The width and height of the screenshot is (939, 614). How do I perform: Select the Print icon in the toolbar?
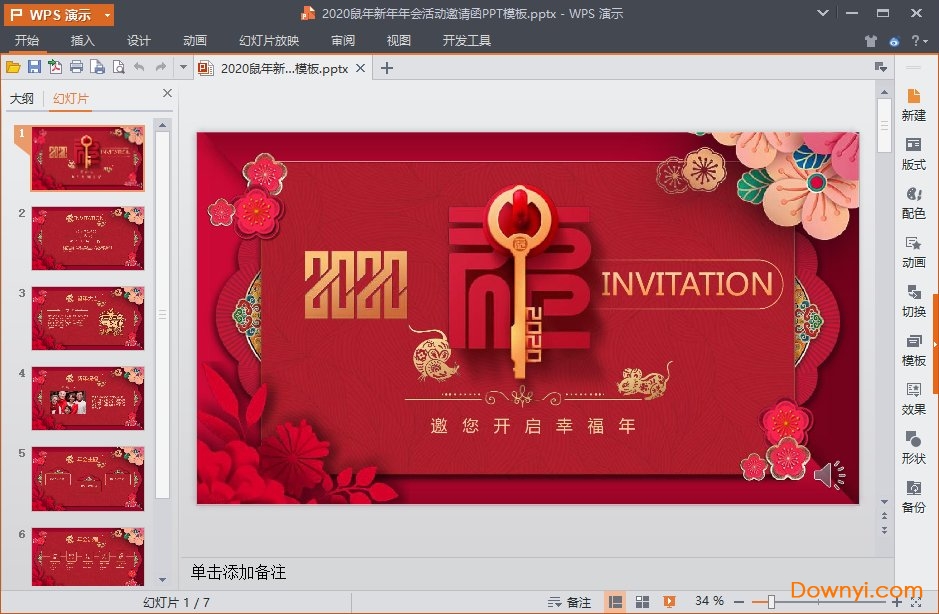coord(76,66)
